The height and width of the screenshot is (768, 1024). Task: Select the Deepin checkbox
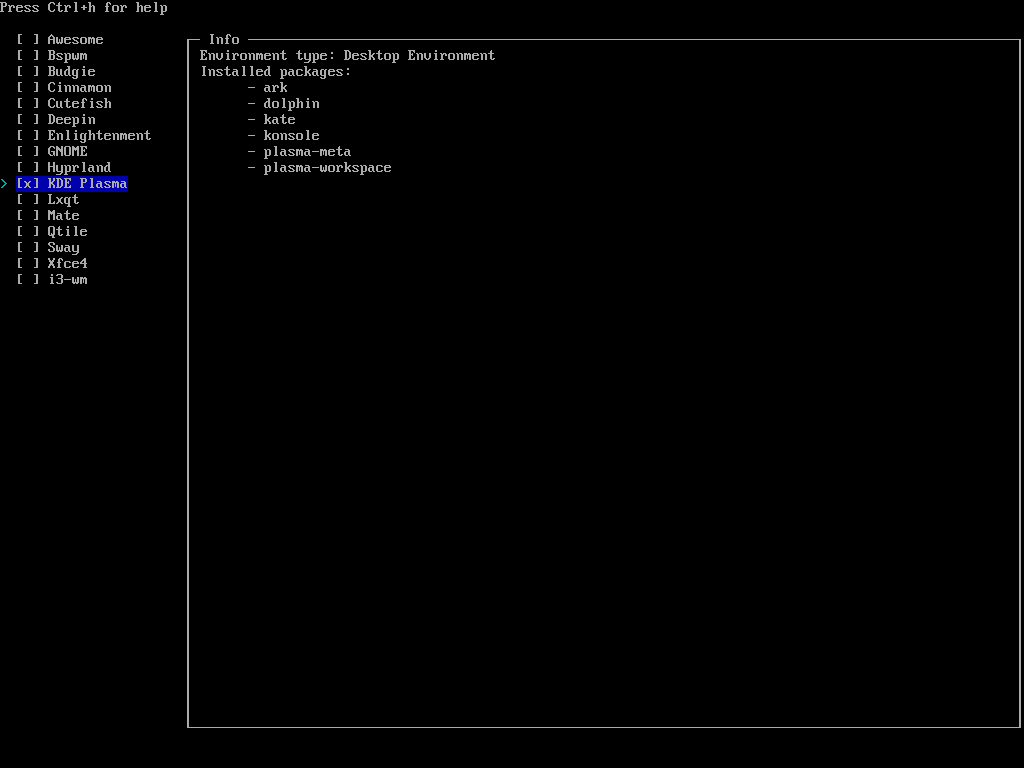[x=27, y=120]
